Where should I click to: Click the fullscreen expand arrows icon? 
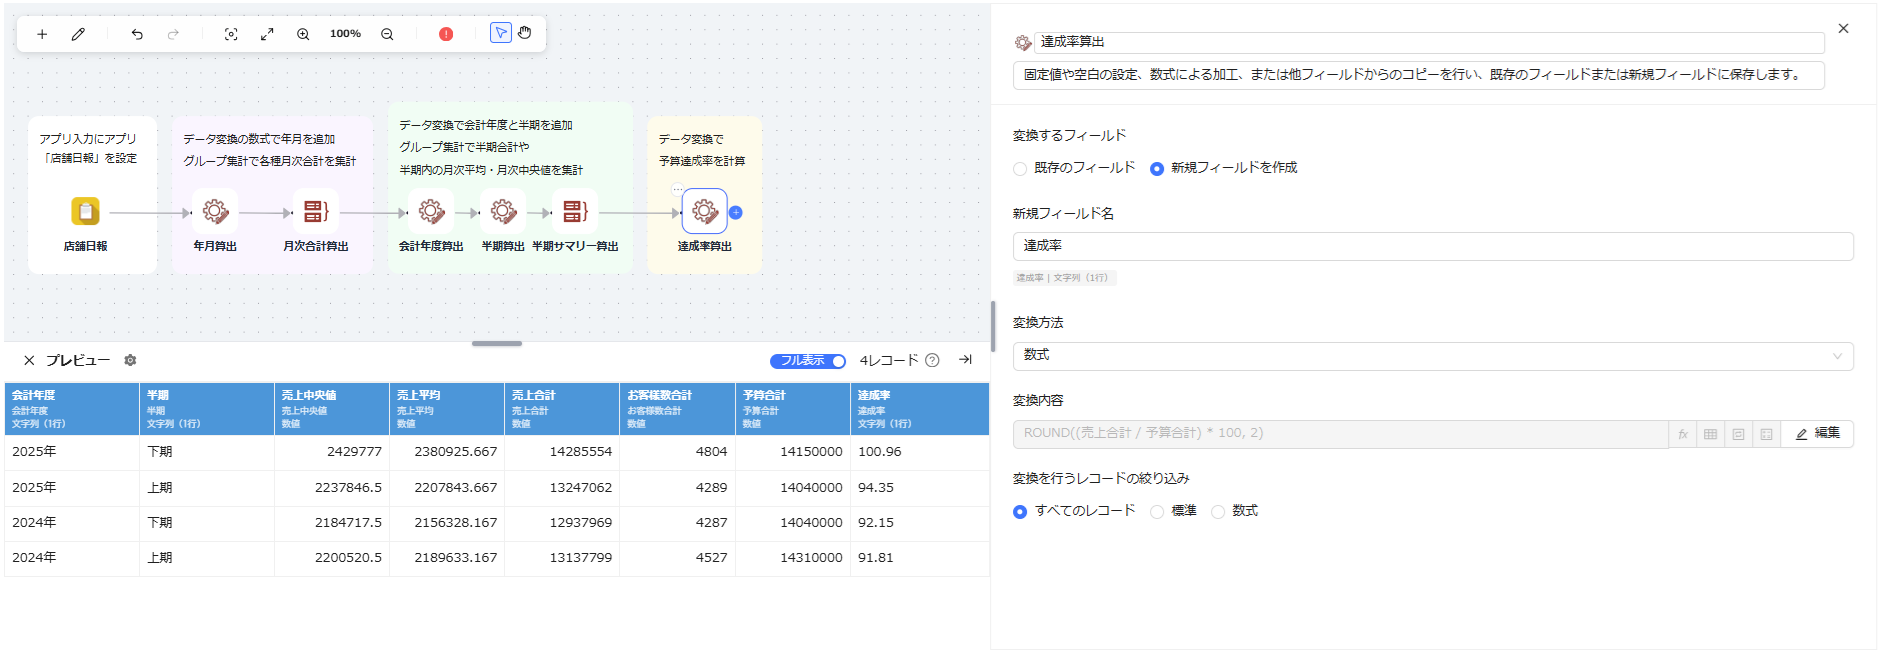(x=267, y=34)
